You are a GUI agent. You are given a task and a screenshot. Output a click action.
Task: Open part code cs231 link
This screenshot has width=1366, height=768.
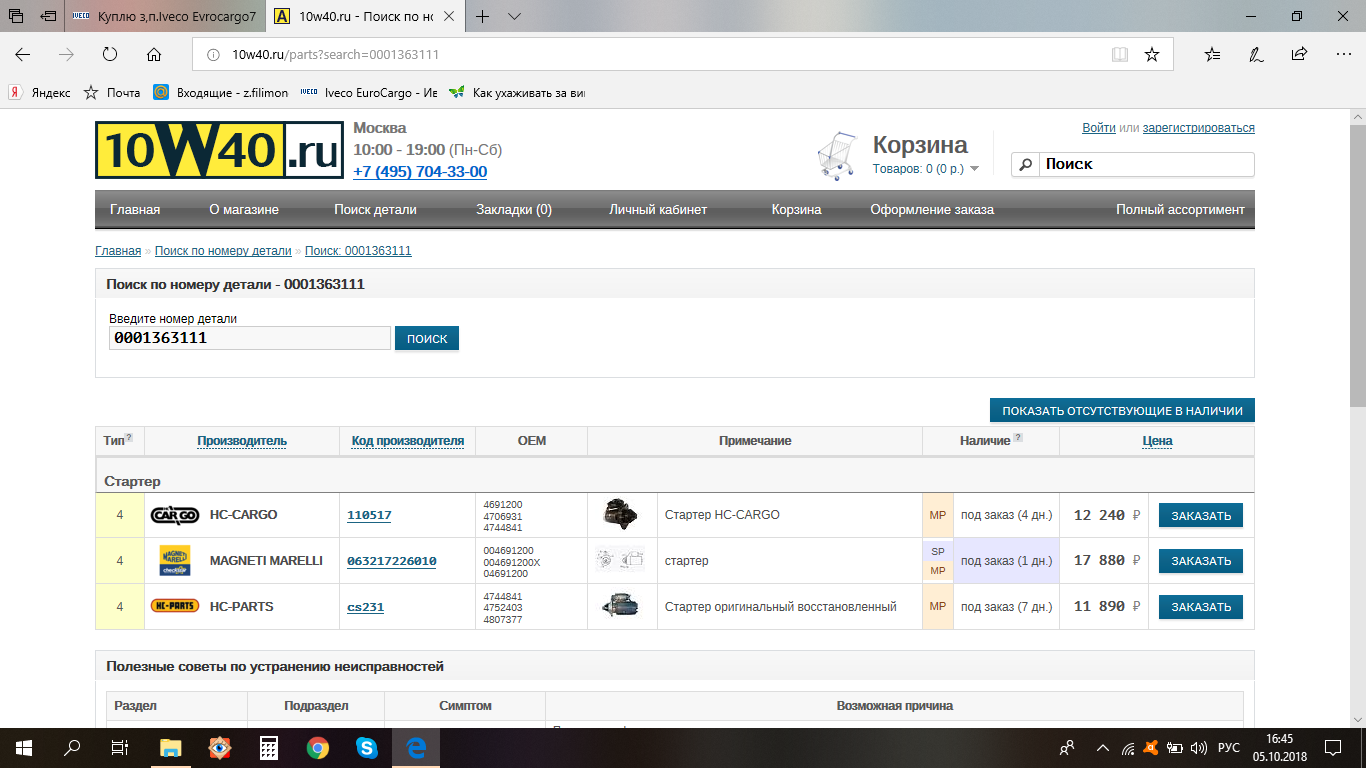coord(365,606)
